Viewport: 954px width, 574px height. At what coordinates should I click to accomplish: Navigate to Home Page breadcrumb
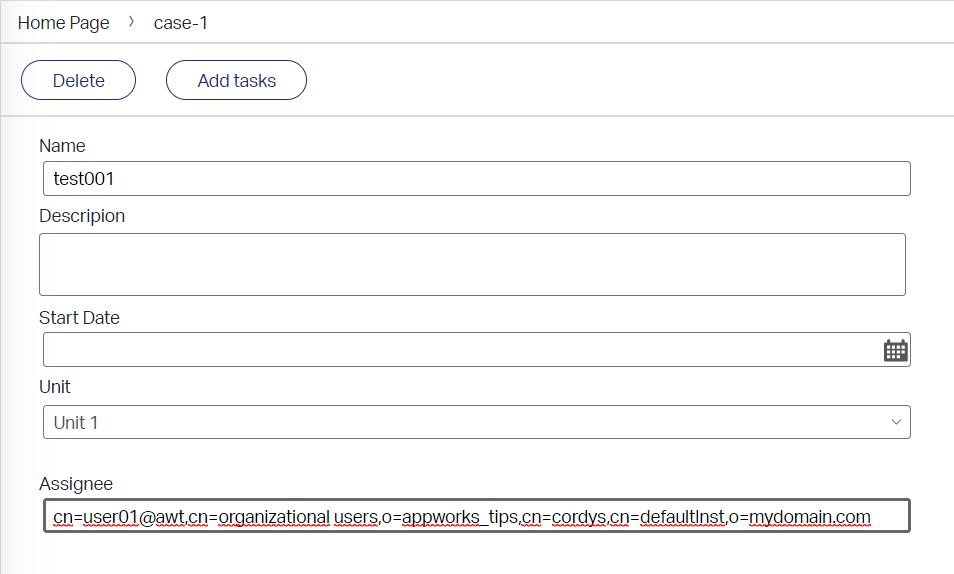point(64,23)
